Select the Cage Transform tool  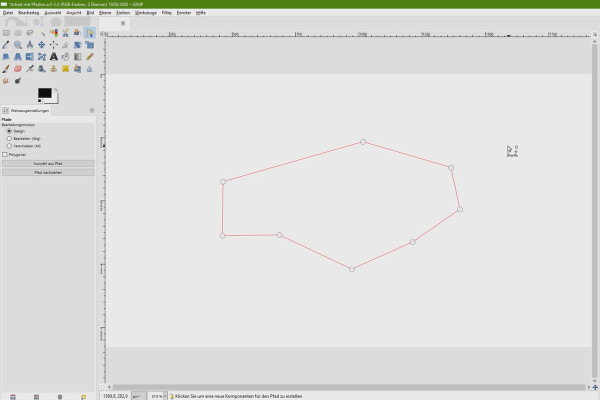click(42, 57)
